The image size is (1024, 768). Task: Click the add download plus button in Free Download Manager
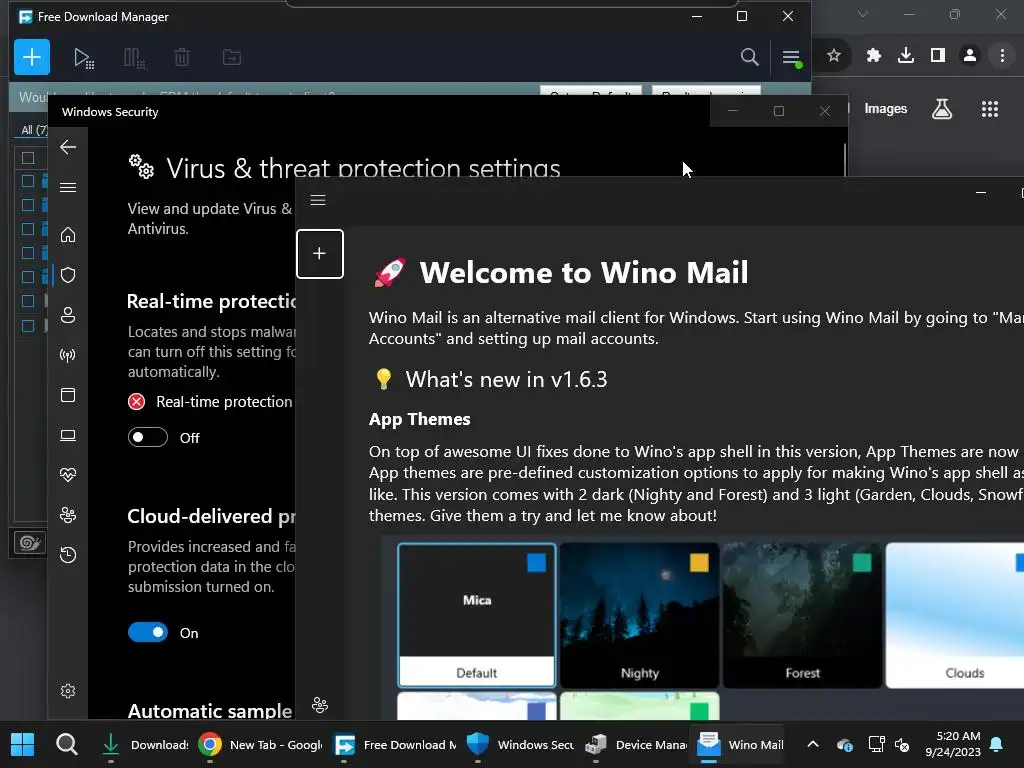click(x=31, y=57)
